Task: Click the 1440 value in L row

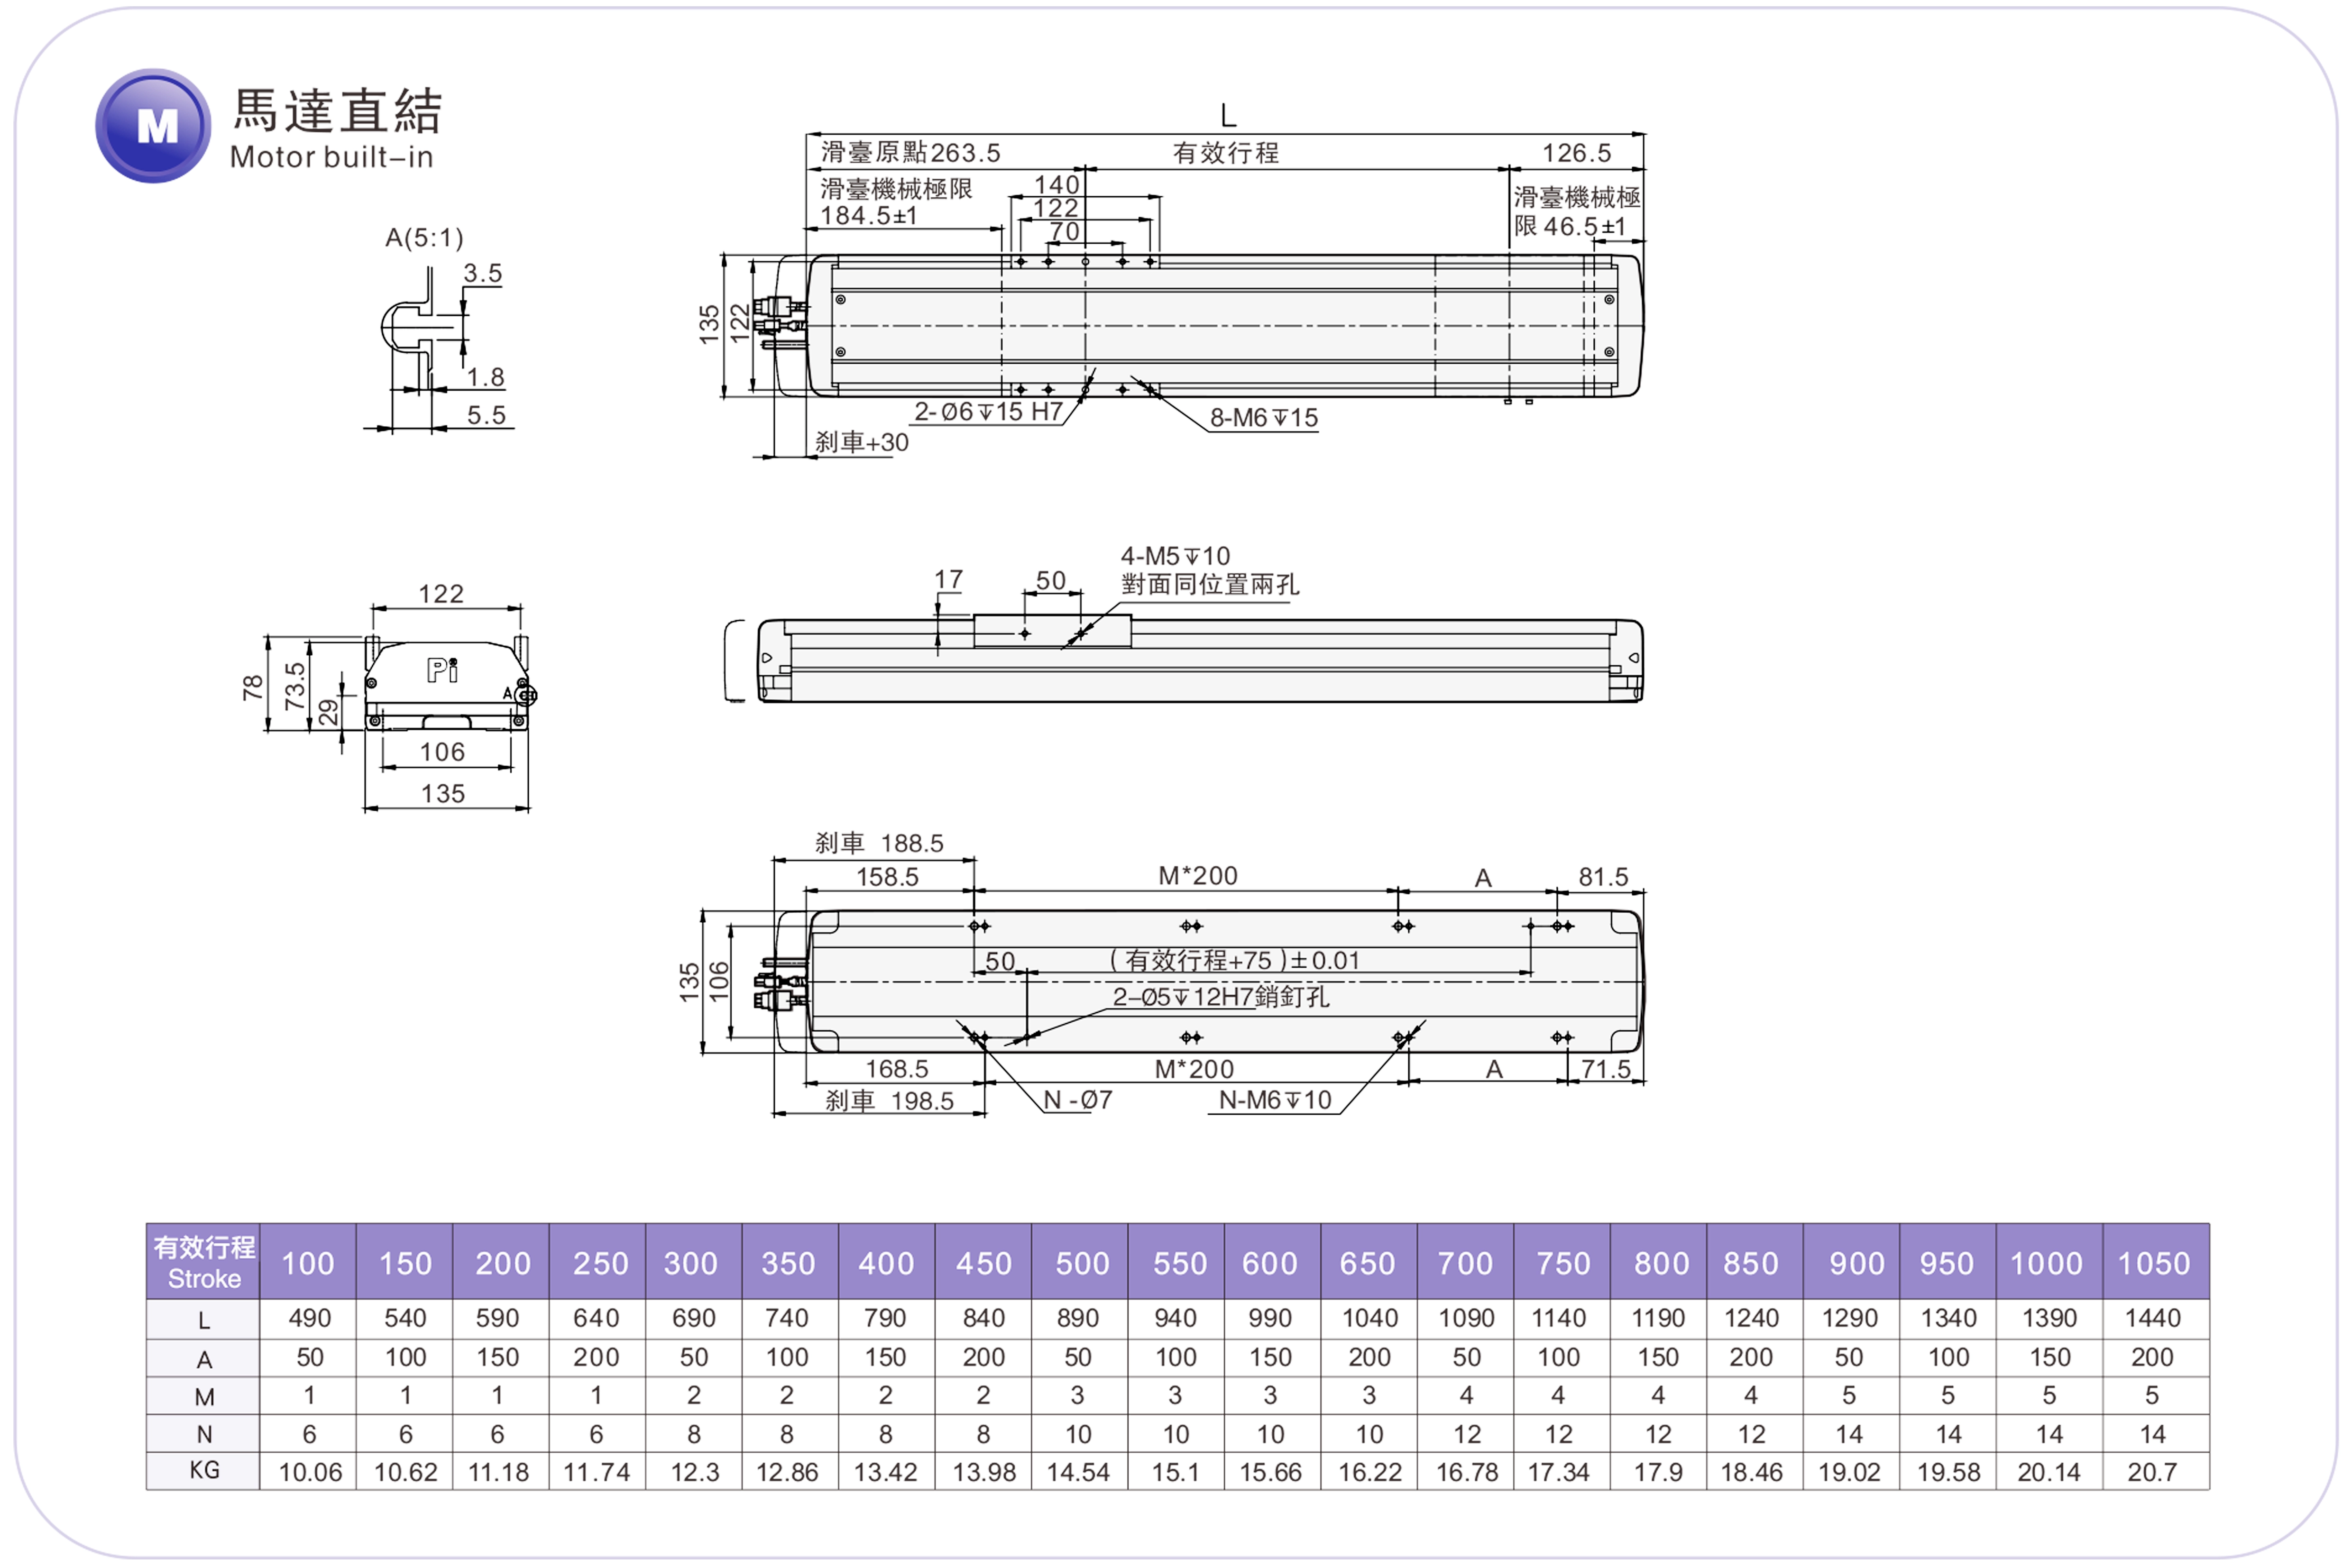Action: tap(2152, 1318)
